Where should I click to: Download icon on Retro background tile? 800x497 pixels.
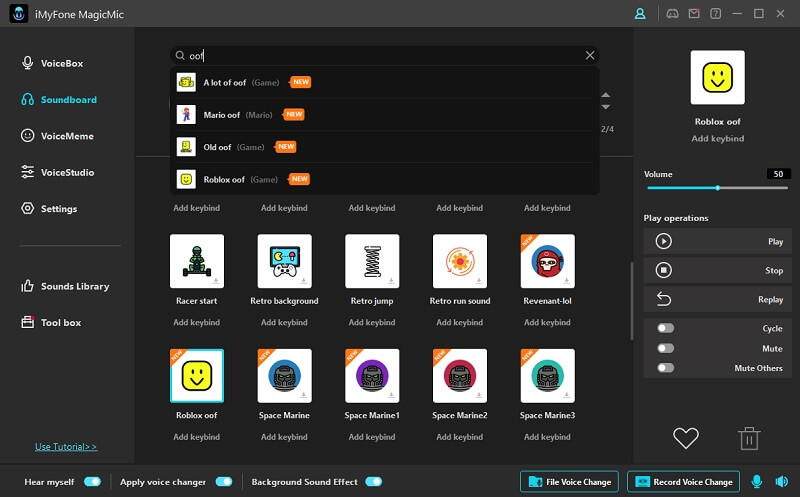[304, 281]
